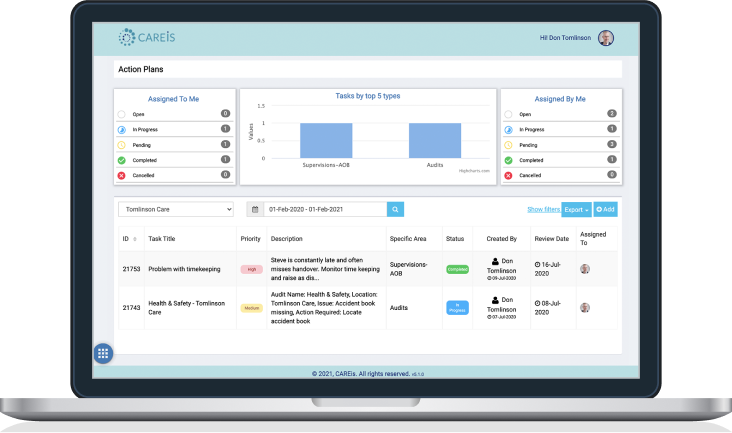Click the date range input field
The image size is (732, 433).
tap(325, 210)
